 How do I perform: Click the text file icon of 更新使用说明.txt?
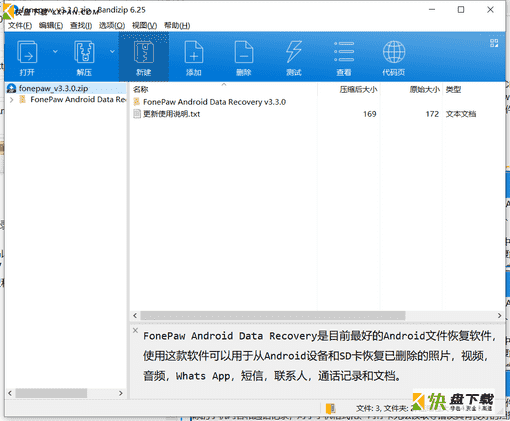(x=137, y=114)
